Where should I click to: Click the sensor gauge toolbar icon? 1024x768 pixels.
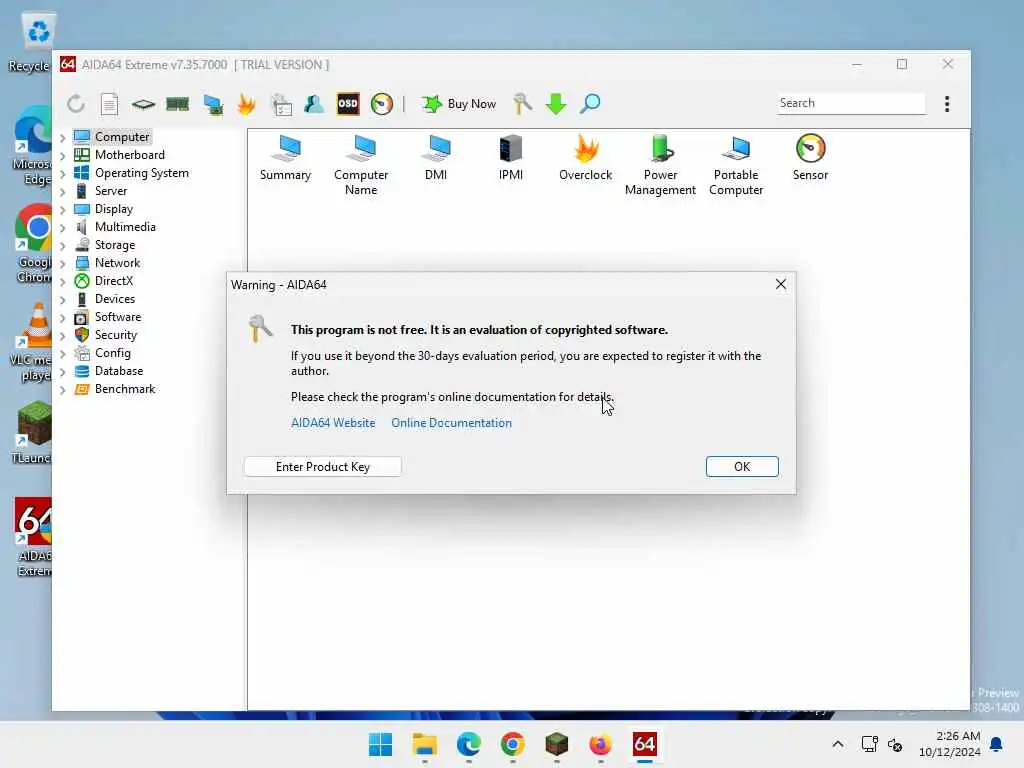pos(381,104)
